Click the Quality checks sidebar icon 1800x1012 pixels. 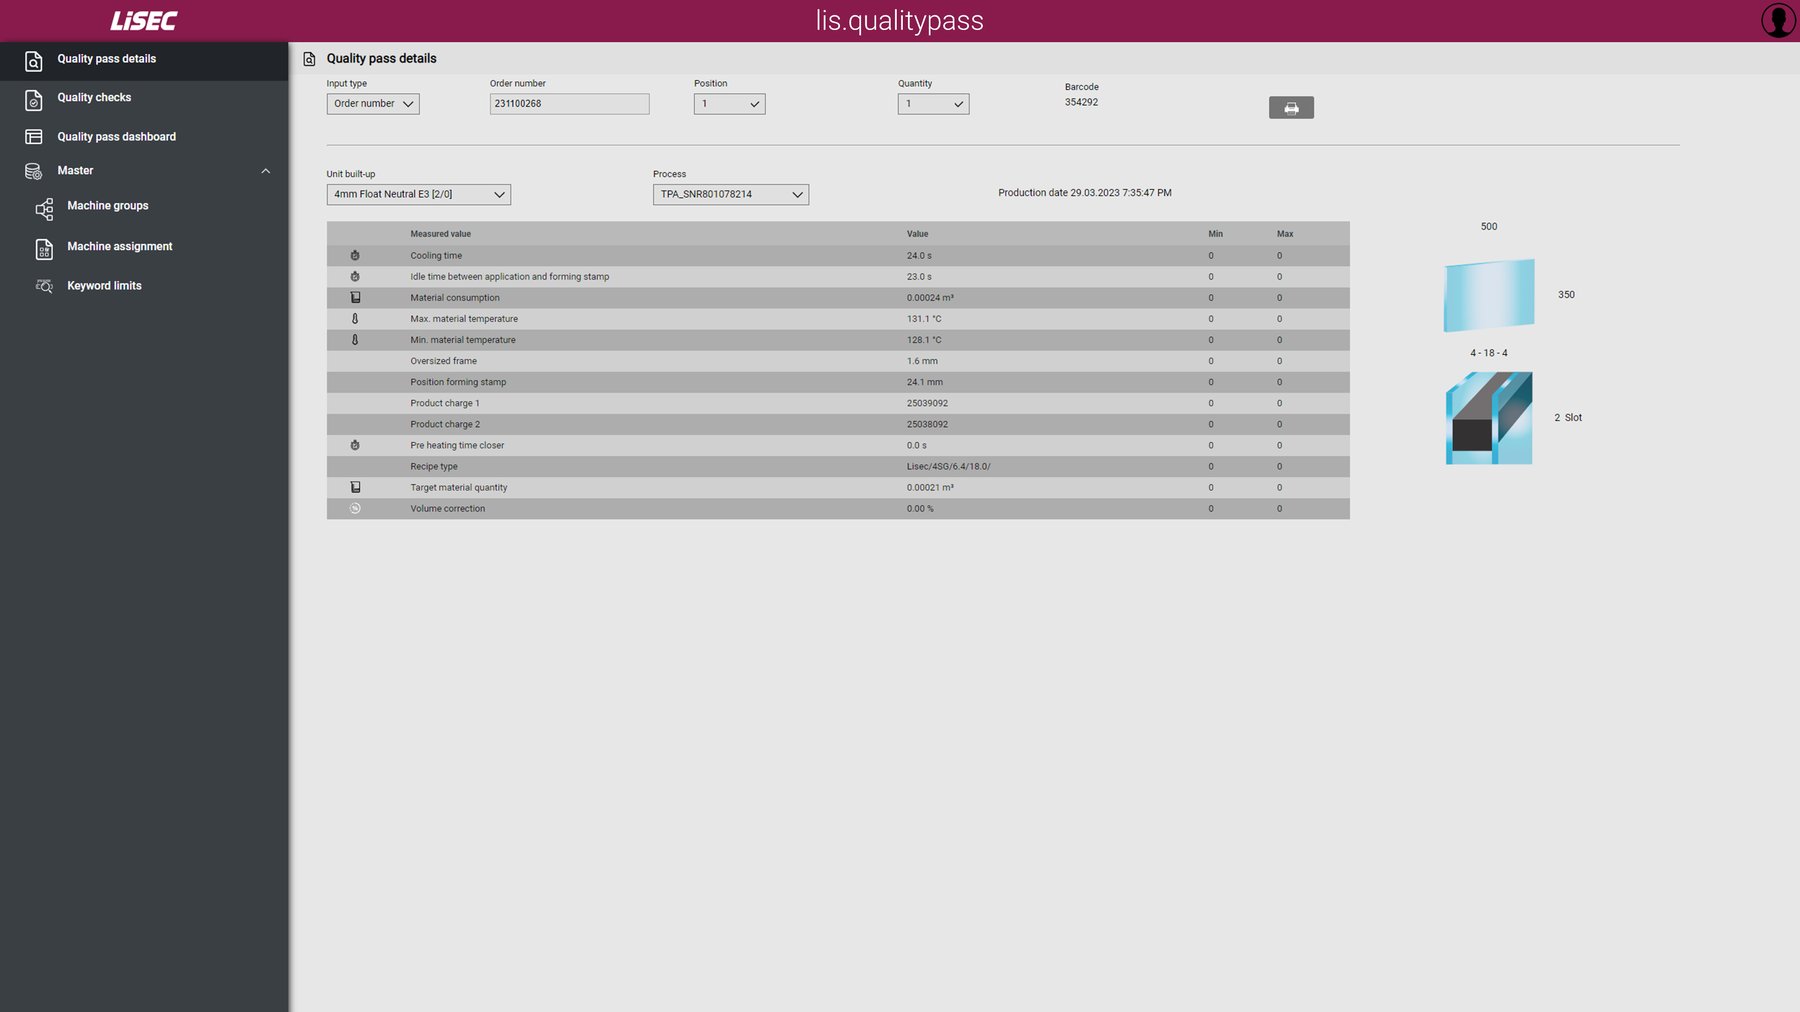[x=33, y=99]
